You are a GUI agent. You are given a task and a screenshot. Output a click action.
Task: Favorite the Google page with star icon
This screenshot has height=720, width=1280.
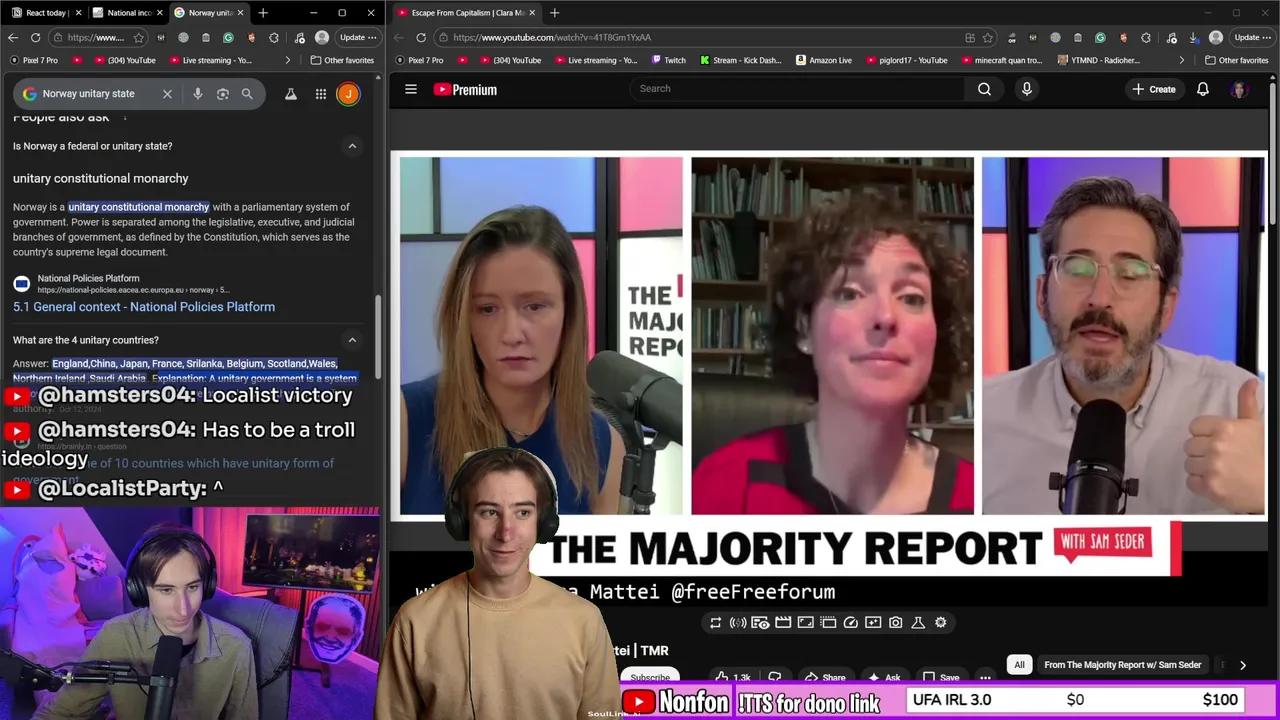tap(138, 37)
